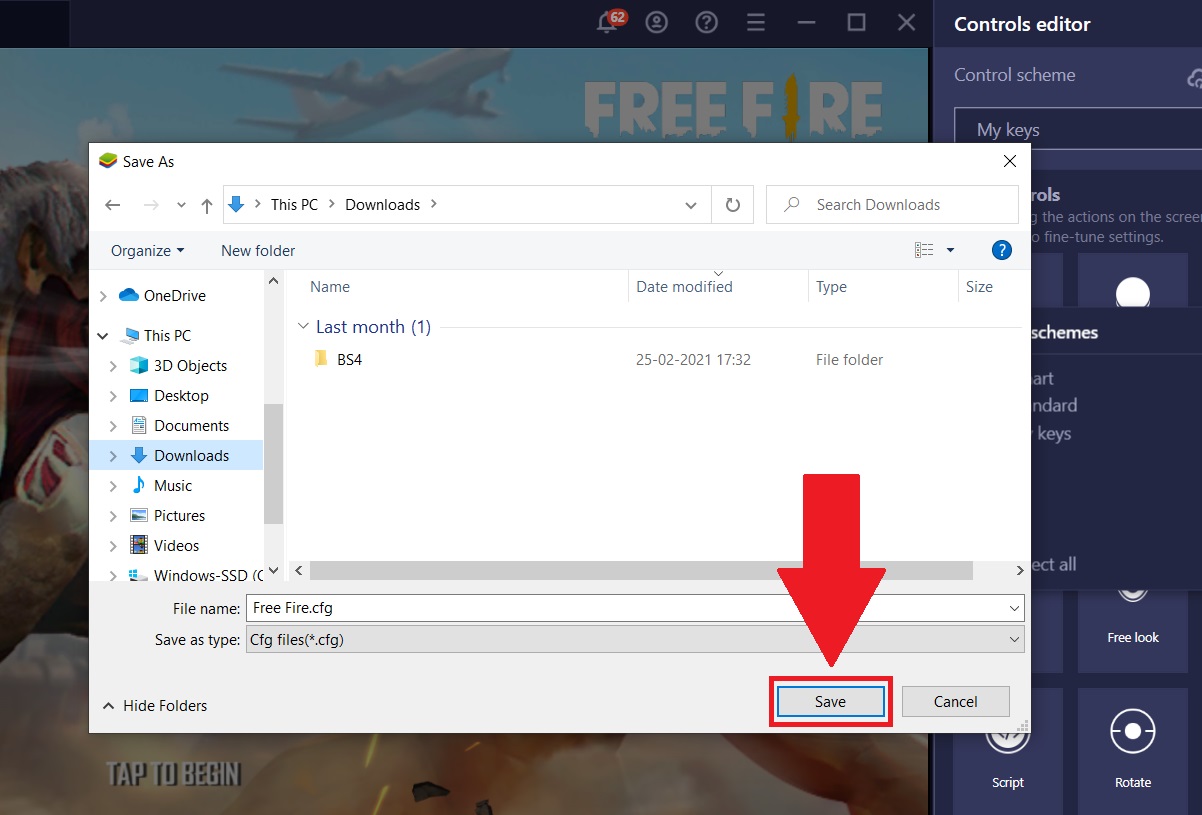
Task: Open the BlueStacks notifications bell
Action: (x=607, y=21)
